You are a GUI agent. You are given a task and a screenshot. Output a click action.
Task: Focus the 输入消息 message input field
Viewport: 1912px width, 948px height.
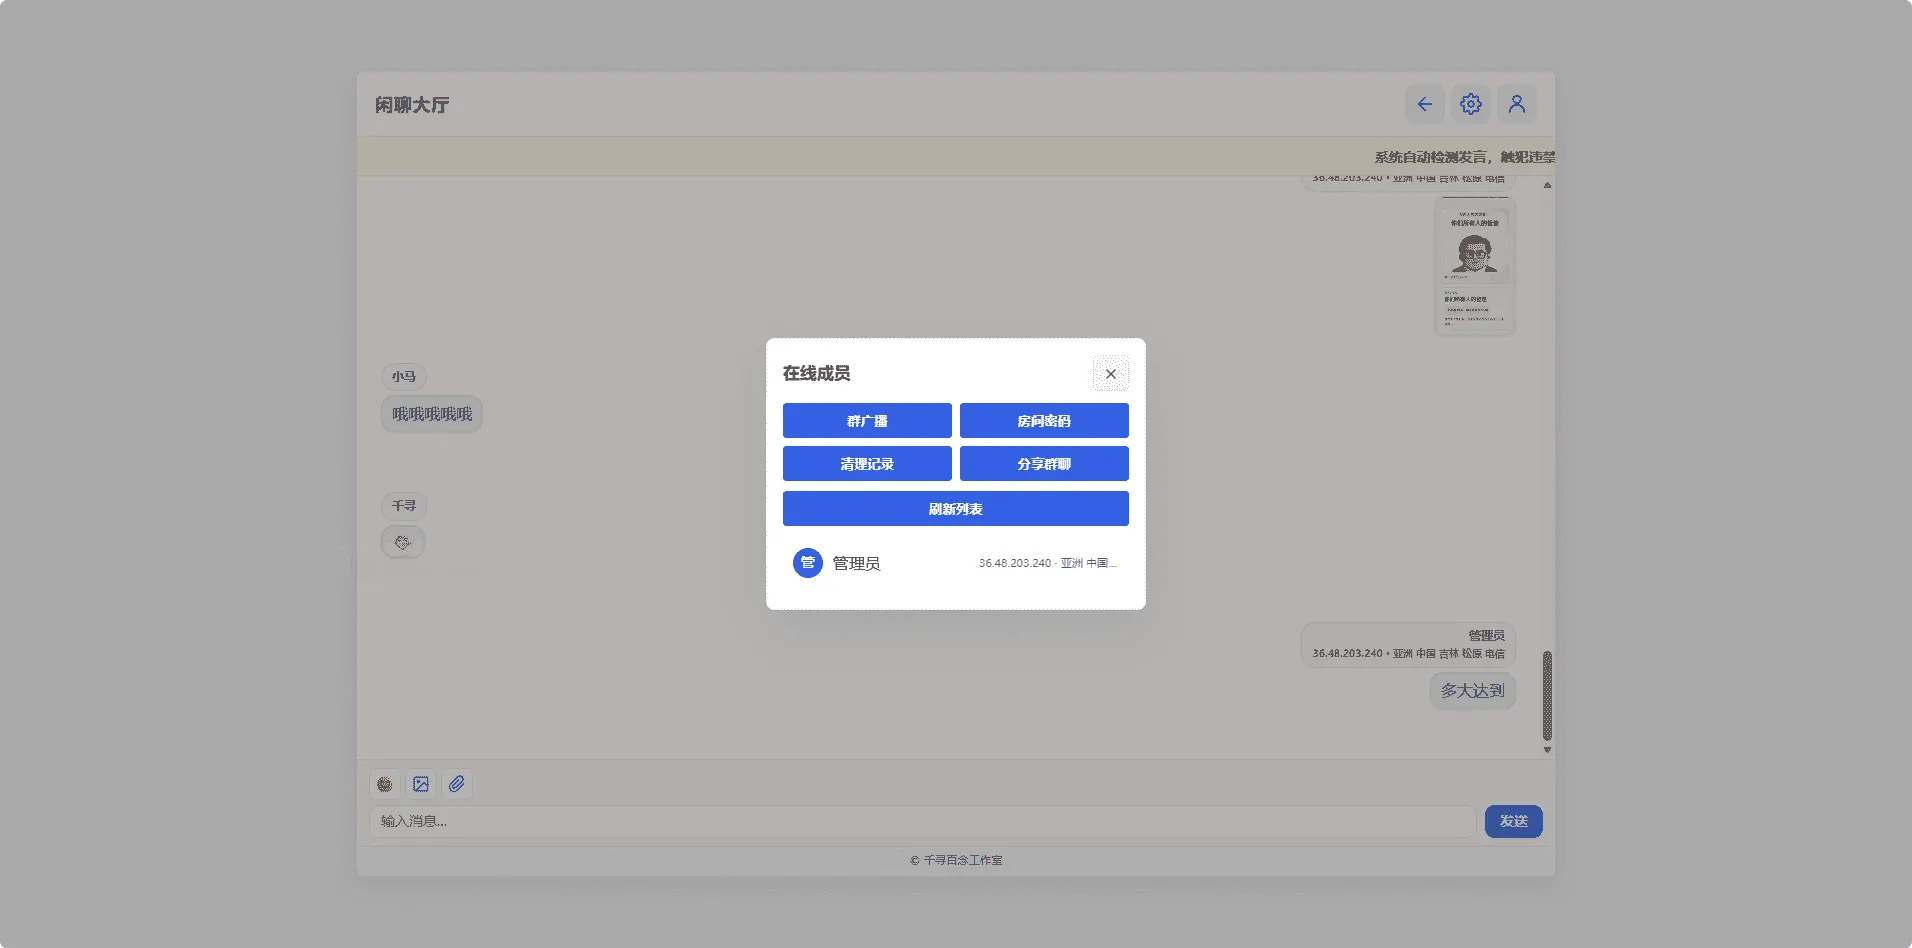coord(922,821)
